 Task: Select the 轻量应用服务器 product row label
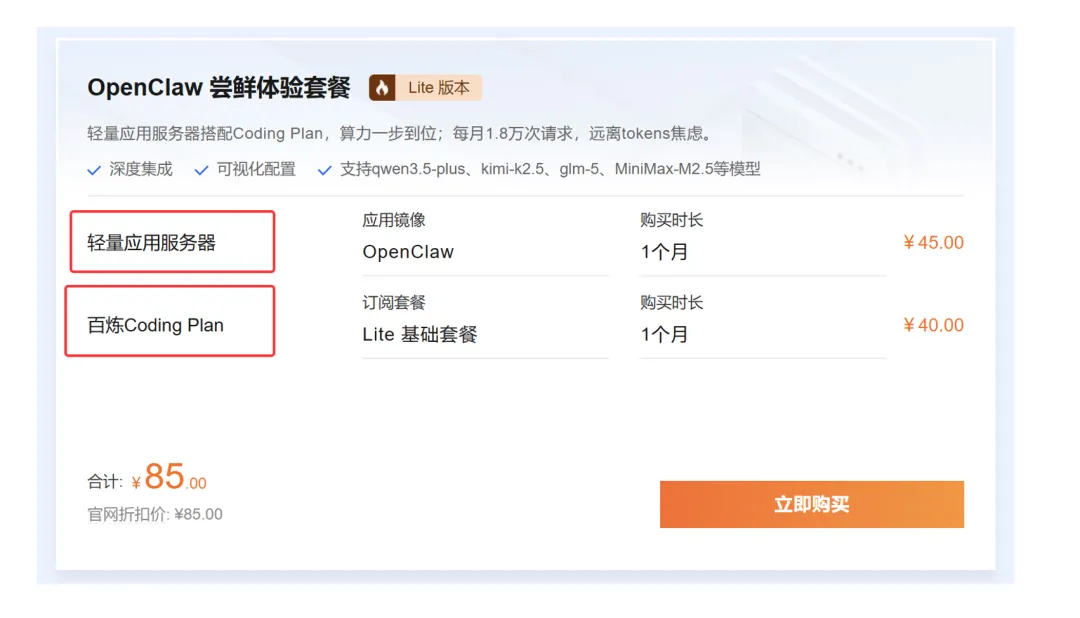pos(152,243)
